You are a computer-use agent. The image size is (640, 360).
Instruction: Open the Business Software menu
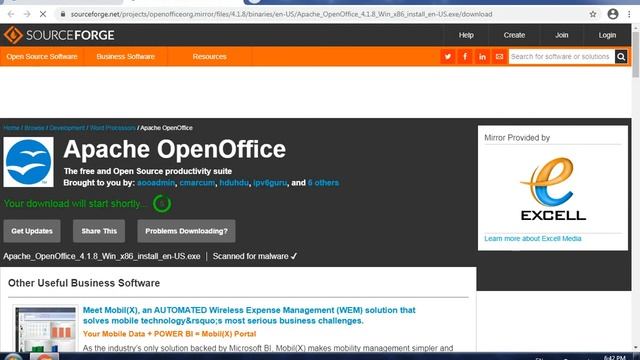126,57
